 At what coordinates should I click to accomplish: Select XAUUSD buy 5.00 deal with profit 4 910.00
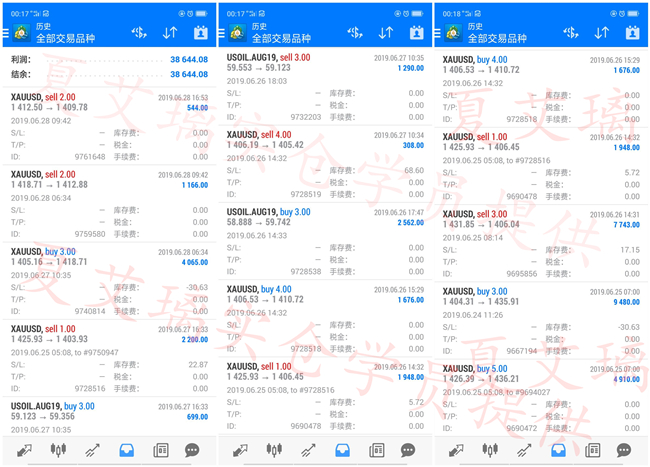click(x=541, y=398)
